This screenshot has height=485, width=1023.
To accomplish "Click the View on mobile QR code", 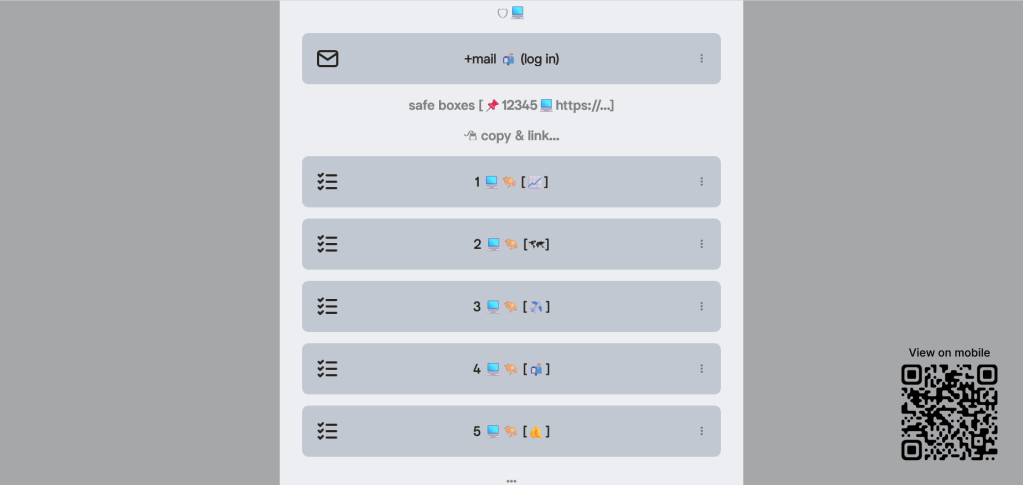I will pos(949,412).
